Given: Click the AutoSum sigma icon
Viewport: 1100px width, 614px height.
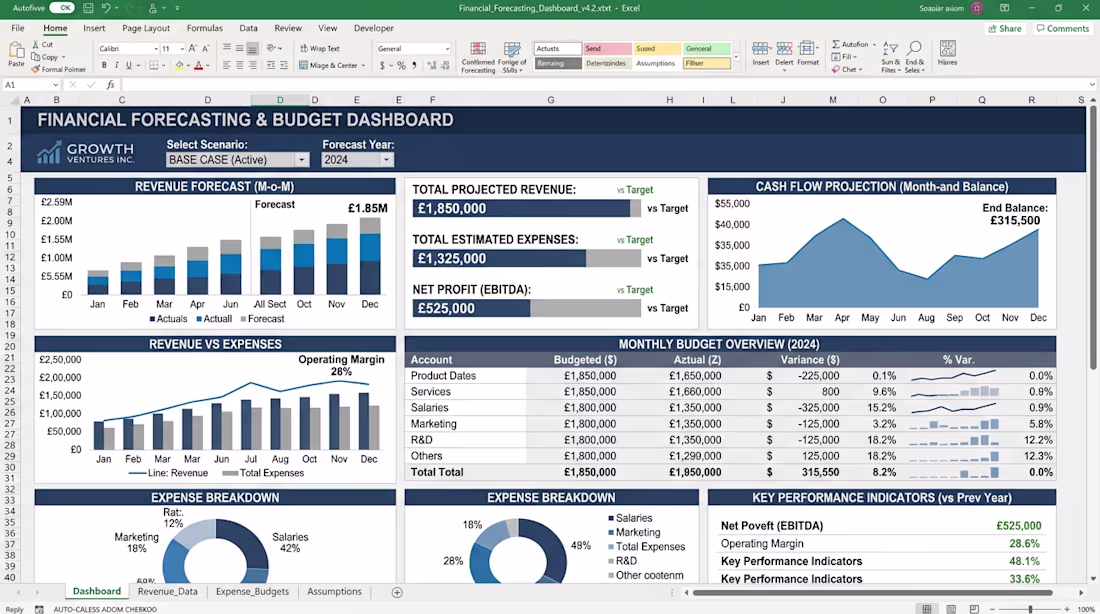Looking at the screenshot, I should point(836,44).
